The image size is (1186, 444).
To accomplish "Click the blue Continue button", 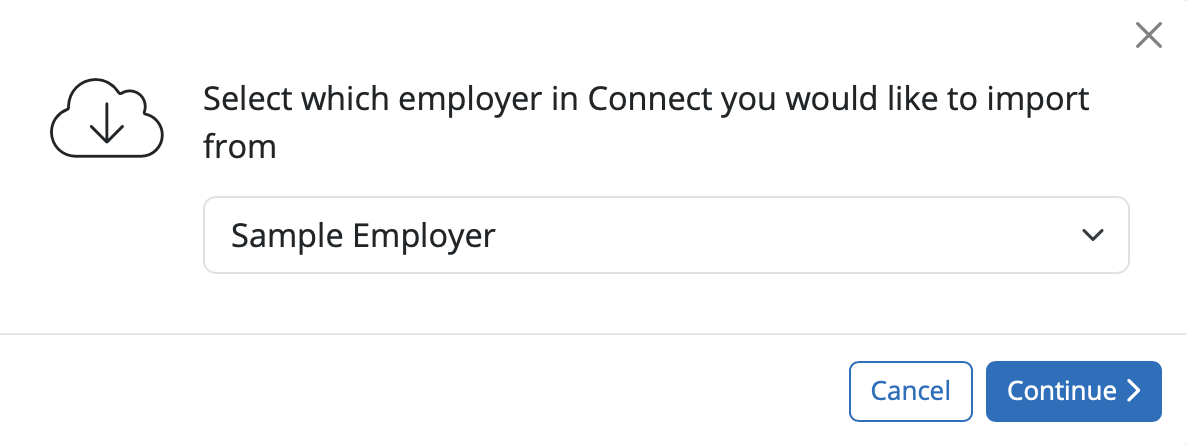I will point(1073,391).
